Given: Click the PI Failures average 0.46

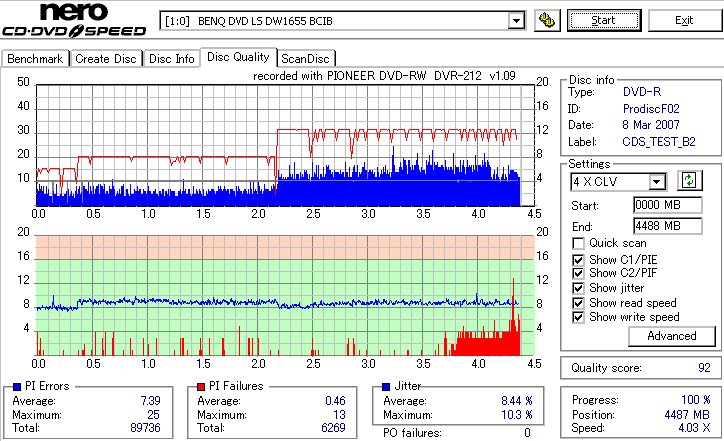Looking at the screenshot, I should (335, 401).
